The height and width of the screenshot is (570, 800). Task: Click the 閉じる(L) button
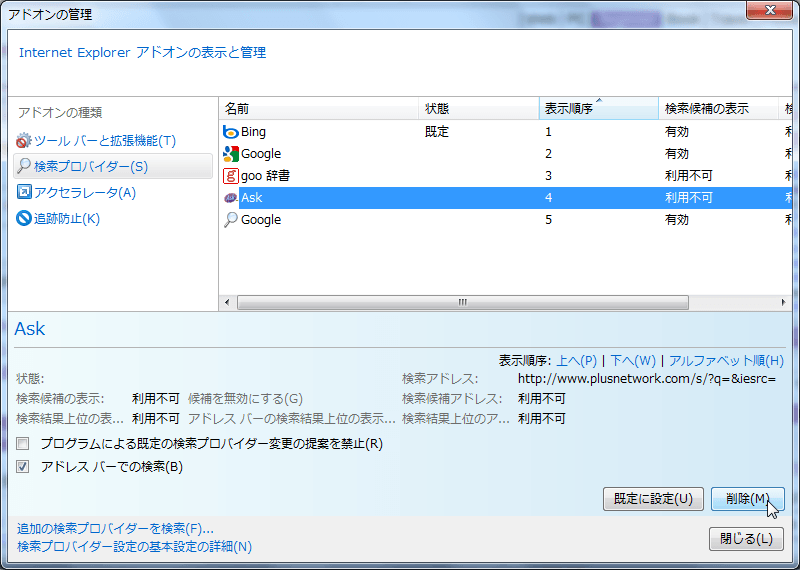click(746, 538)
